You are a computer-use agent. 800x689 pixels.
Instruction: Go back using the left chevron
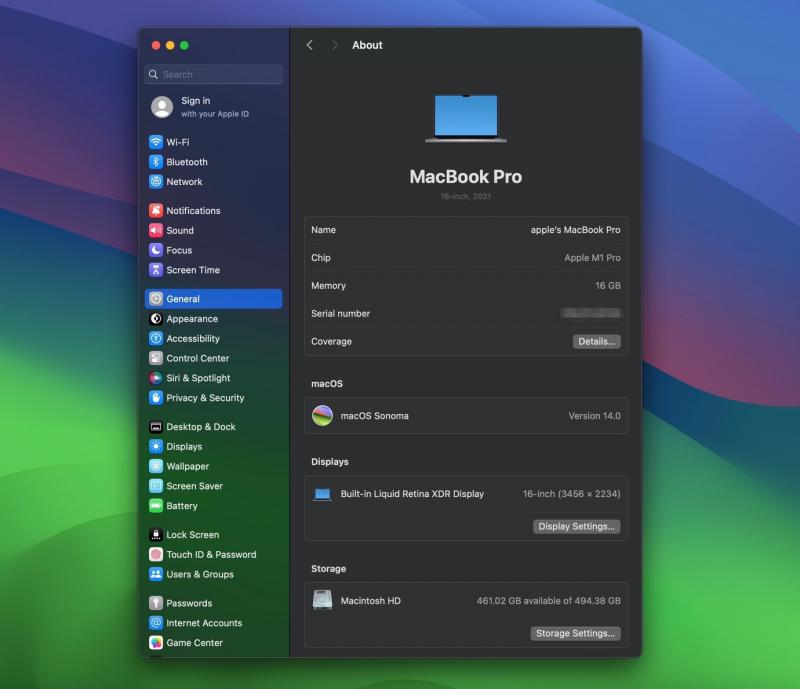point(310,45)
